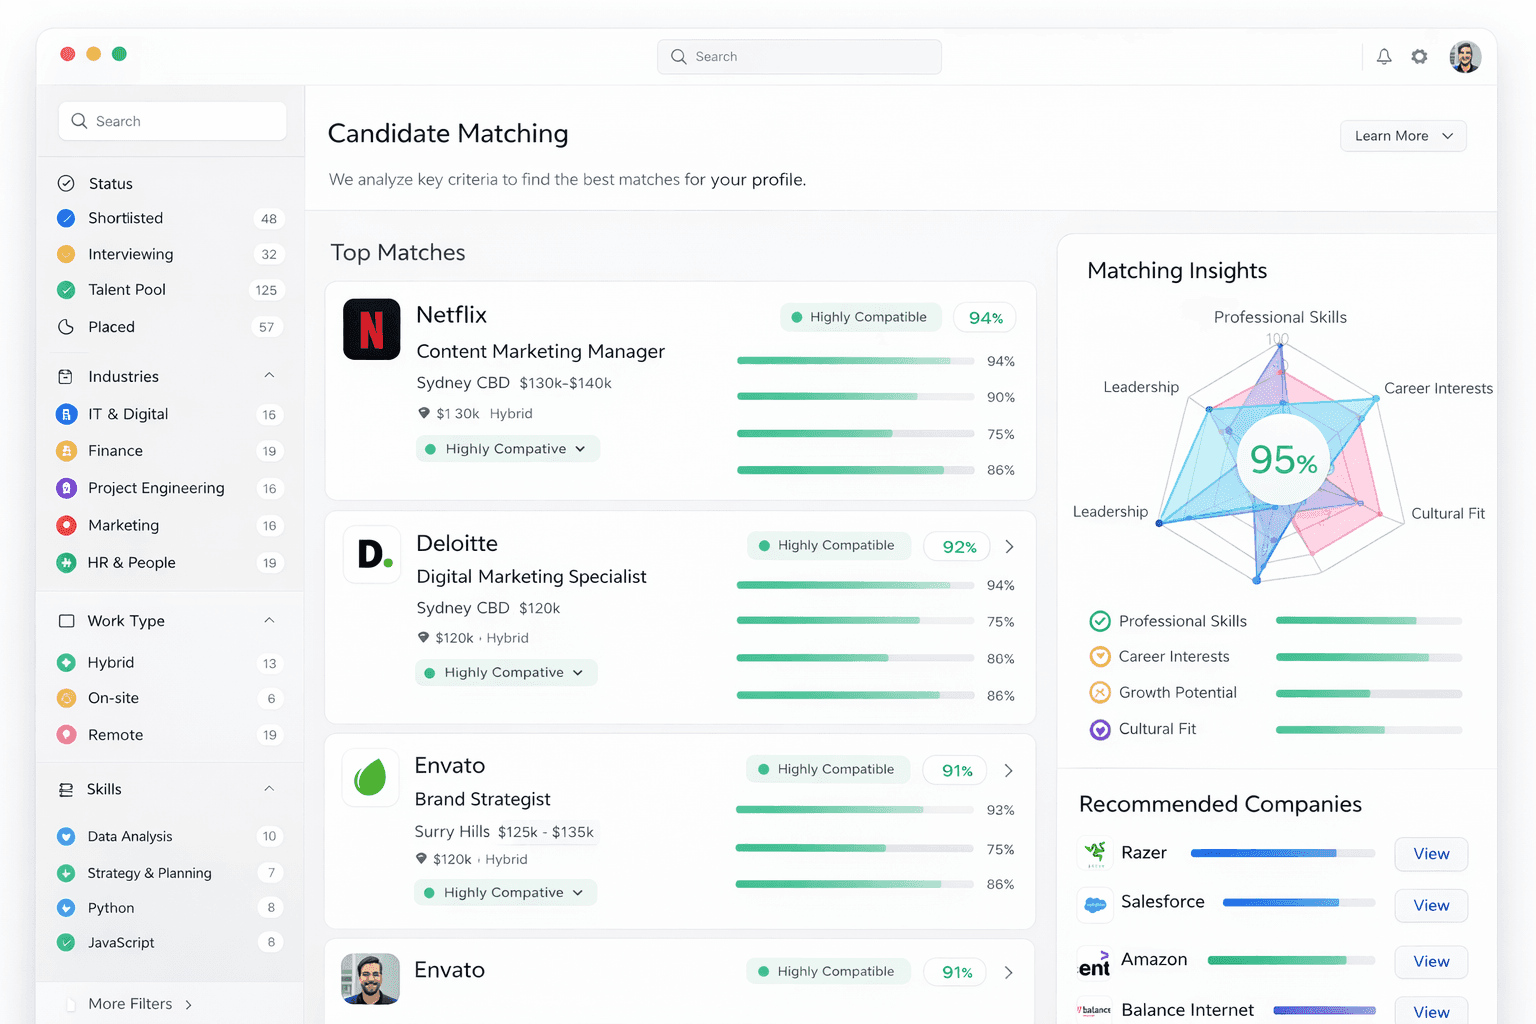Click the Marketing category icon

66,525
